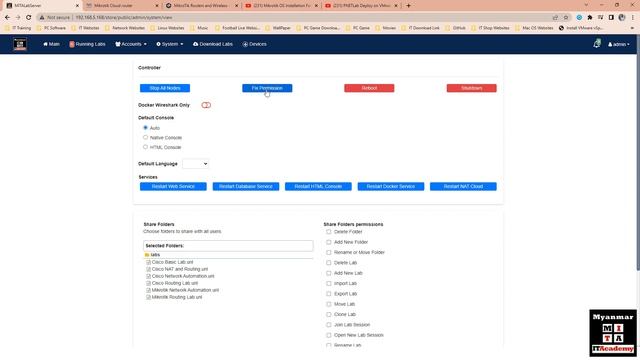Select the HTML Console radio button
The width and height of the screenshot is (640, 360).
pos(145,147)
